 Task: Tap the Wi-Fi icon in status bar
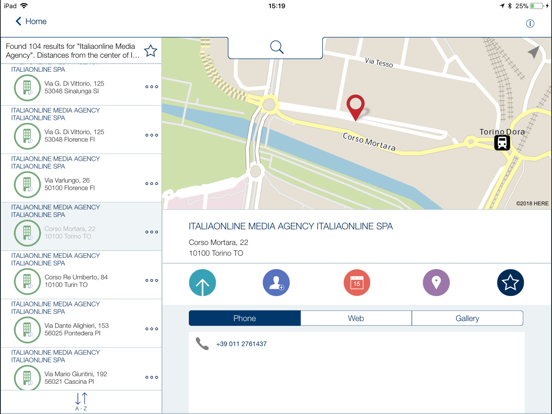[24, 6]
